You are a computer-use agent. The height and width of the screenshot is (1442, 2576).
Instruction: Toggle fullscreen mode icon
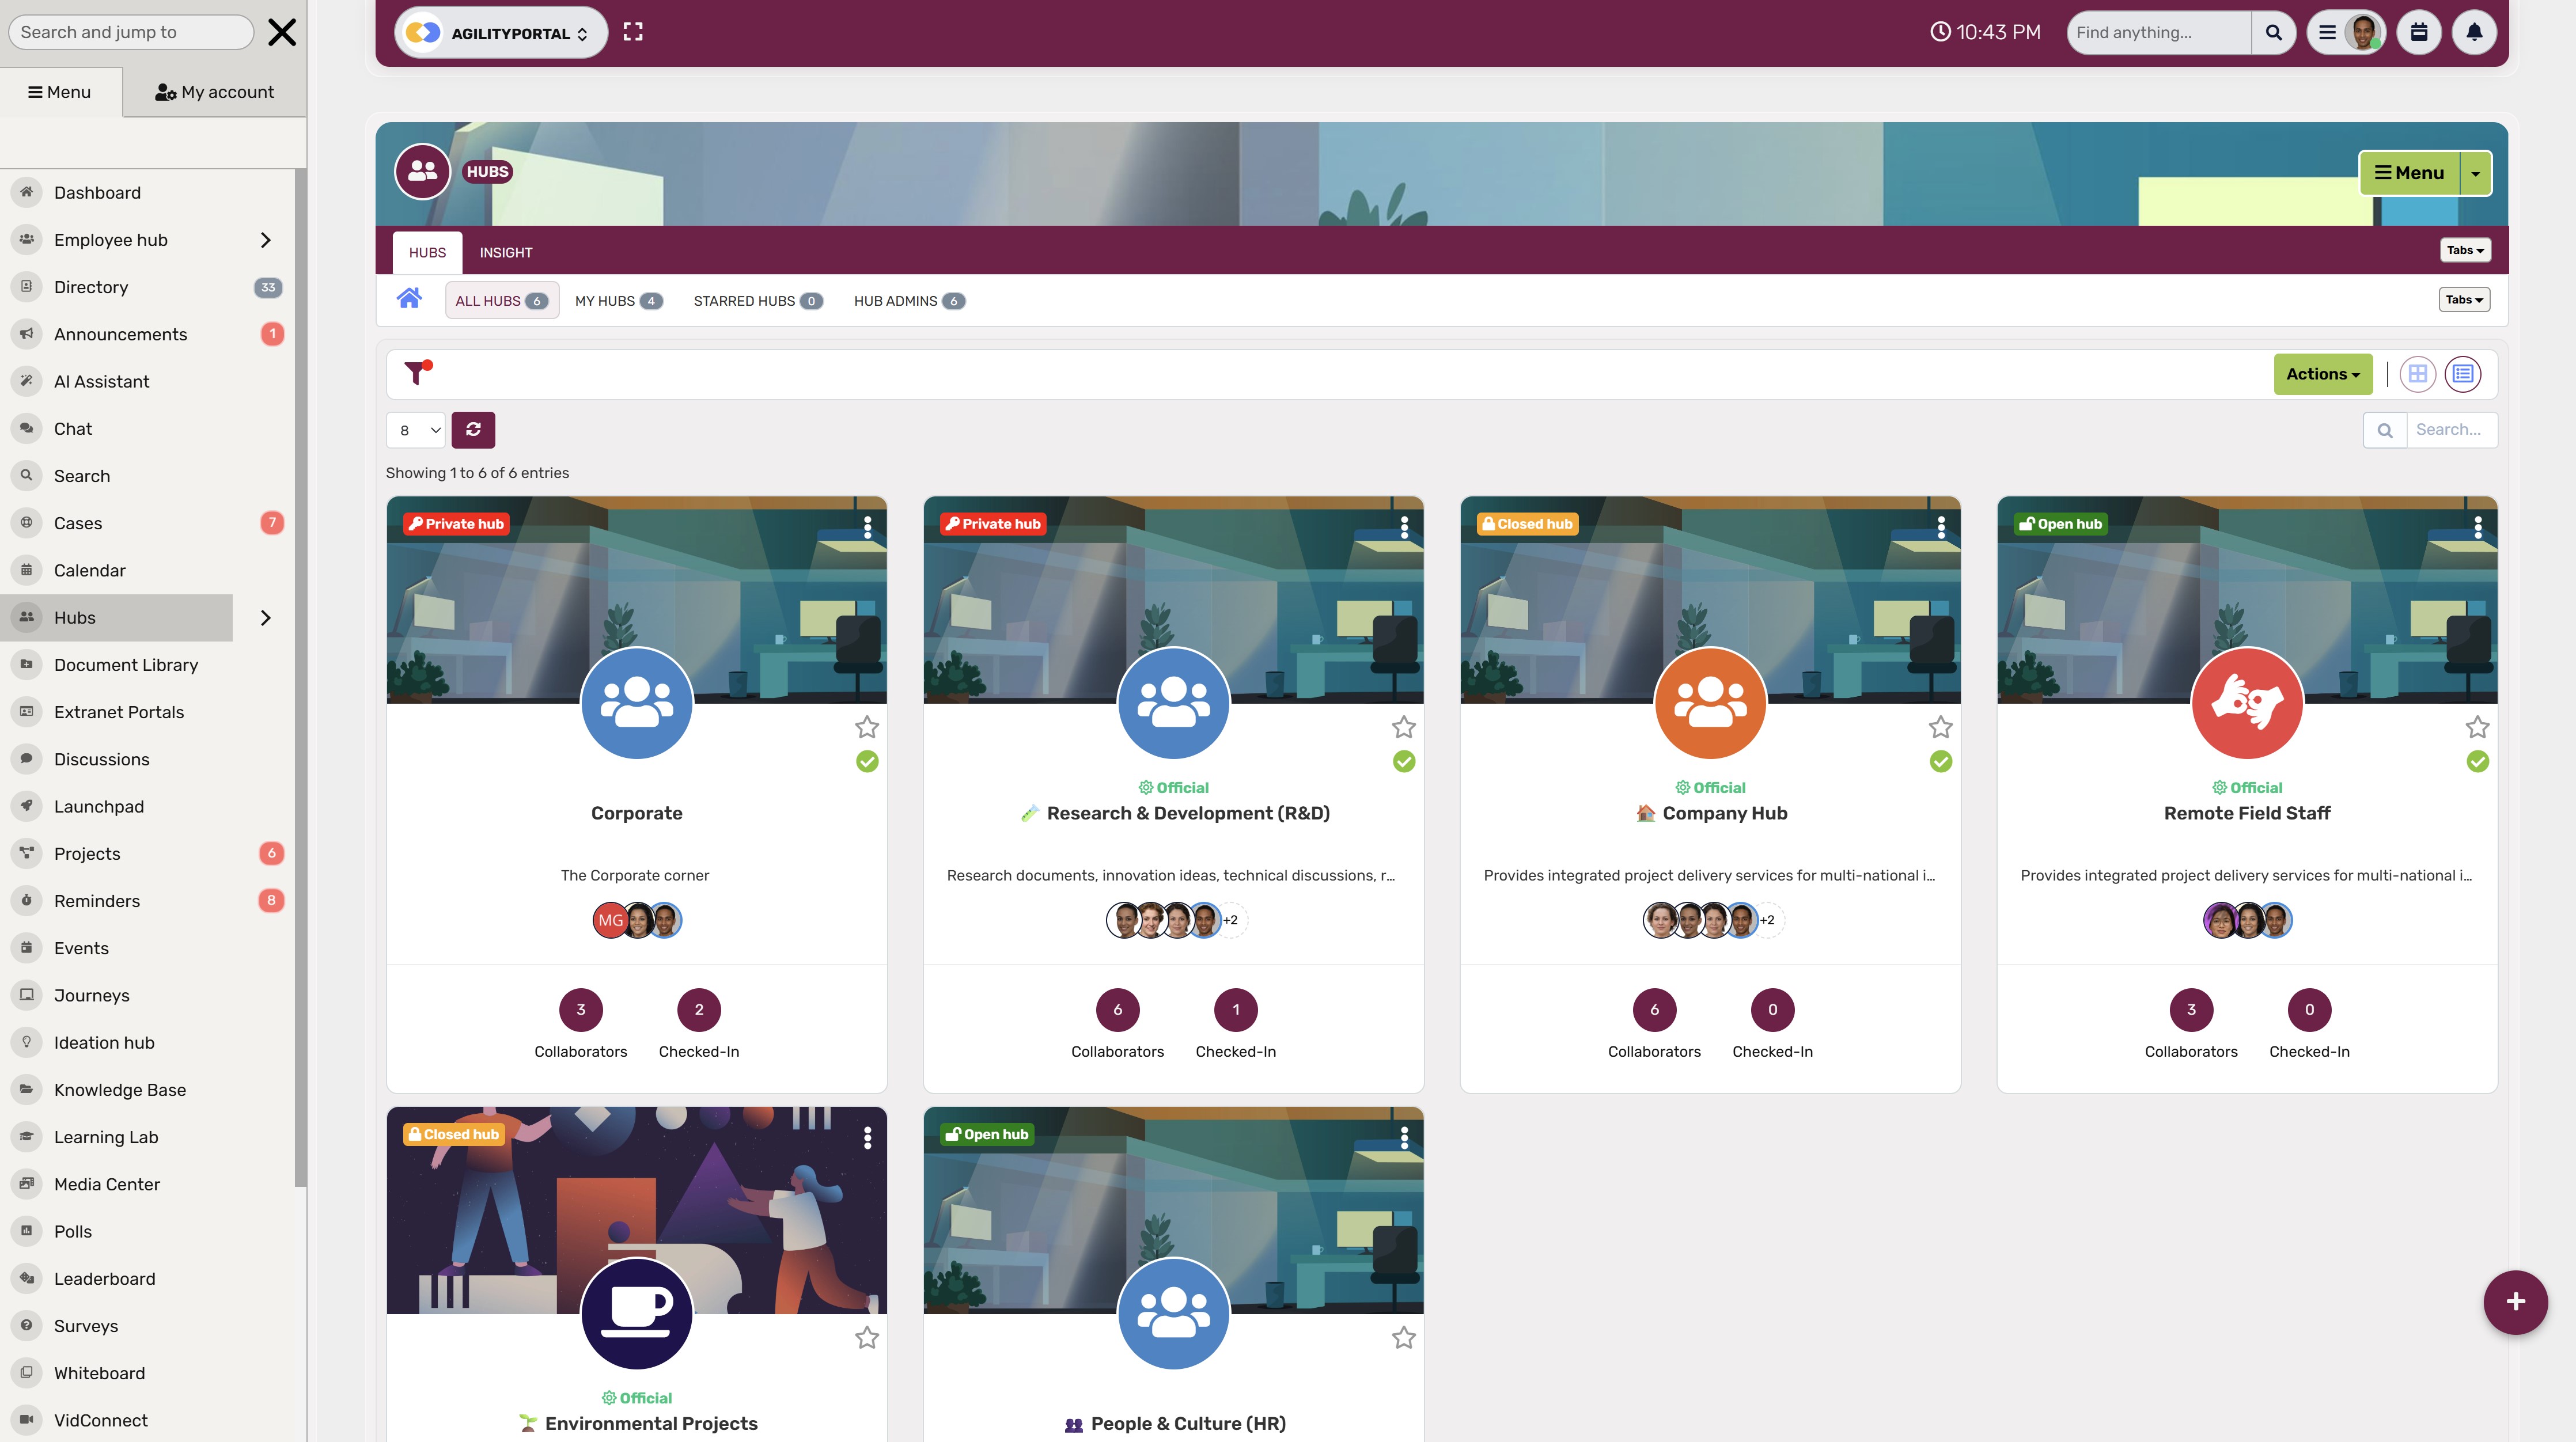pos(633,32)
